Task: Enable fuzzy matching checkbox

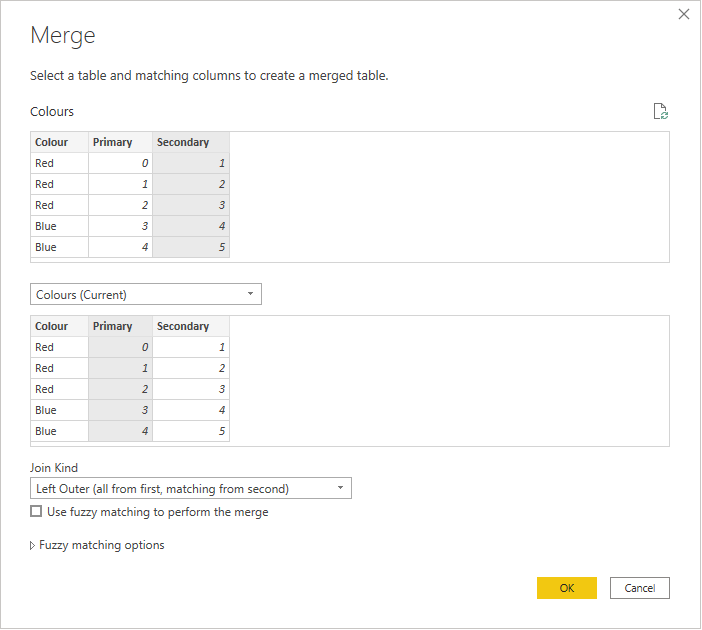Action: pyautogui.click(x=37, y=512)
